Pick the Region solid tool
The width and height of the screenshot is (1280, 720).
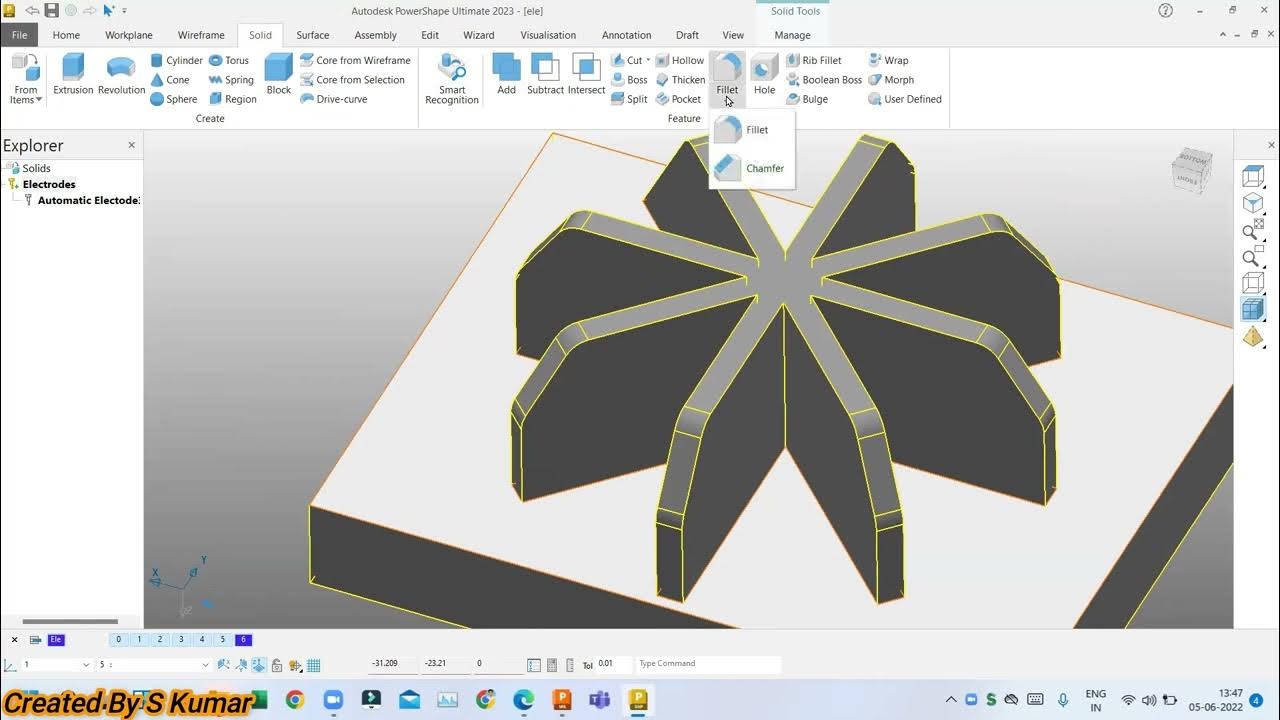[233, 99]
